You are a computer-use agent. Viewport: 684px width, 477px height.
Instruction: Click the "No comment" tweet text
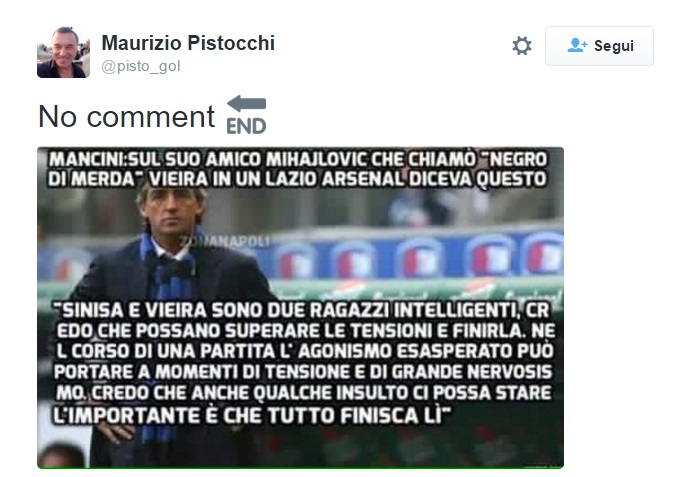pyautogui.click(x=127, y=117)
